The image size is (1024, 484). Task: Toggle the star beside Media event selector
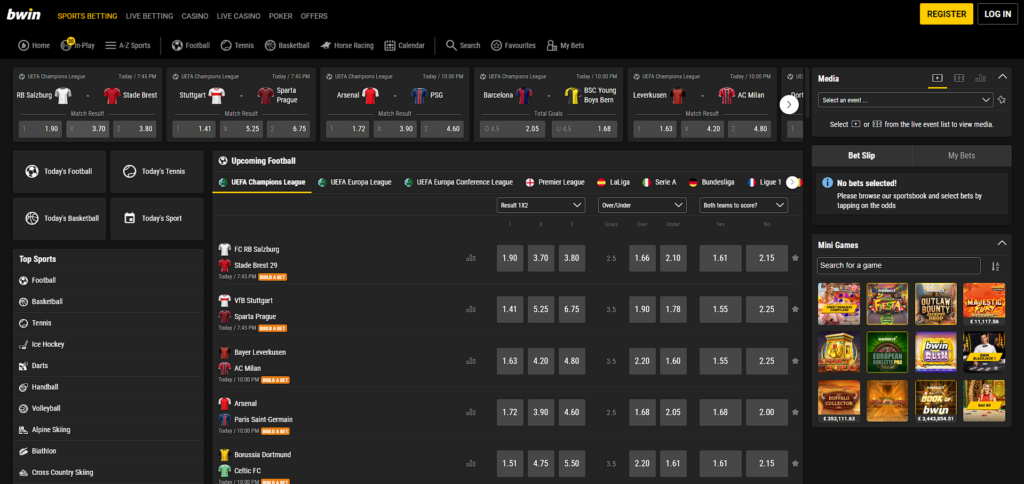[x=1001, y=100]
